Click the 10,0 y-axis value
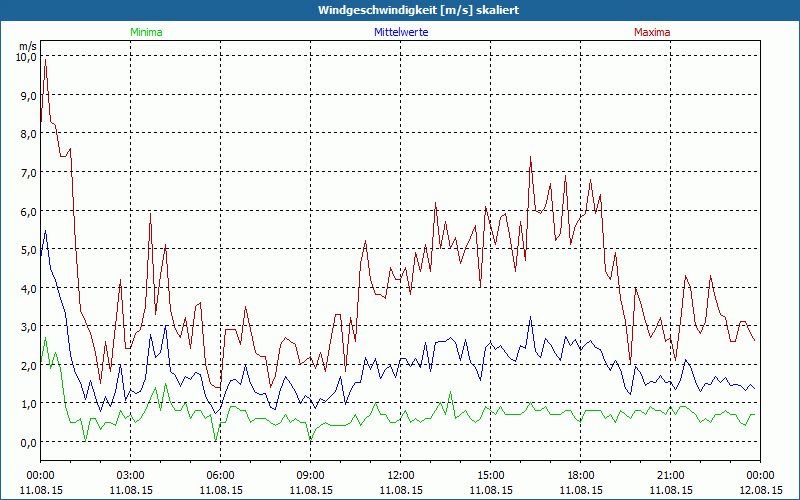The image size is (800, 500). [x=27, y=57]
